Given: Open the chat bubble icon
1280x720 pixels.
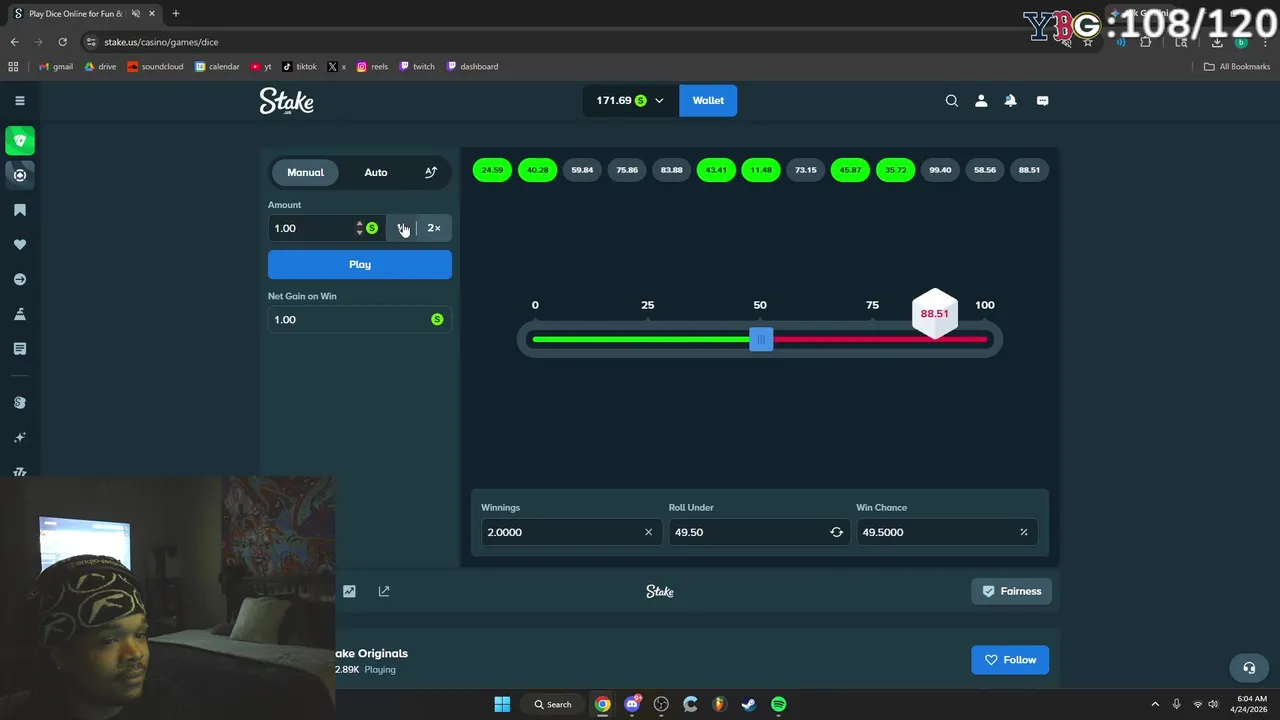Looking at the screenshot, I should (x=1042, y=100).
